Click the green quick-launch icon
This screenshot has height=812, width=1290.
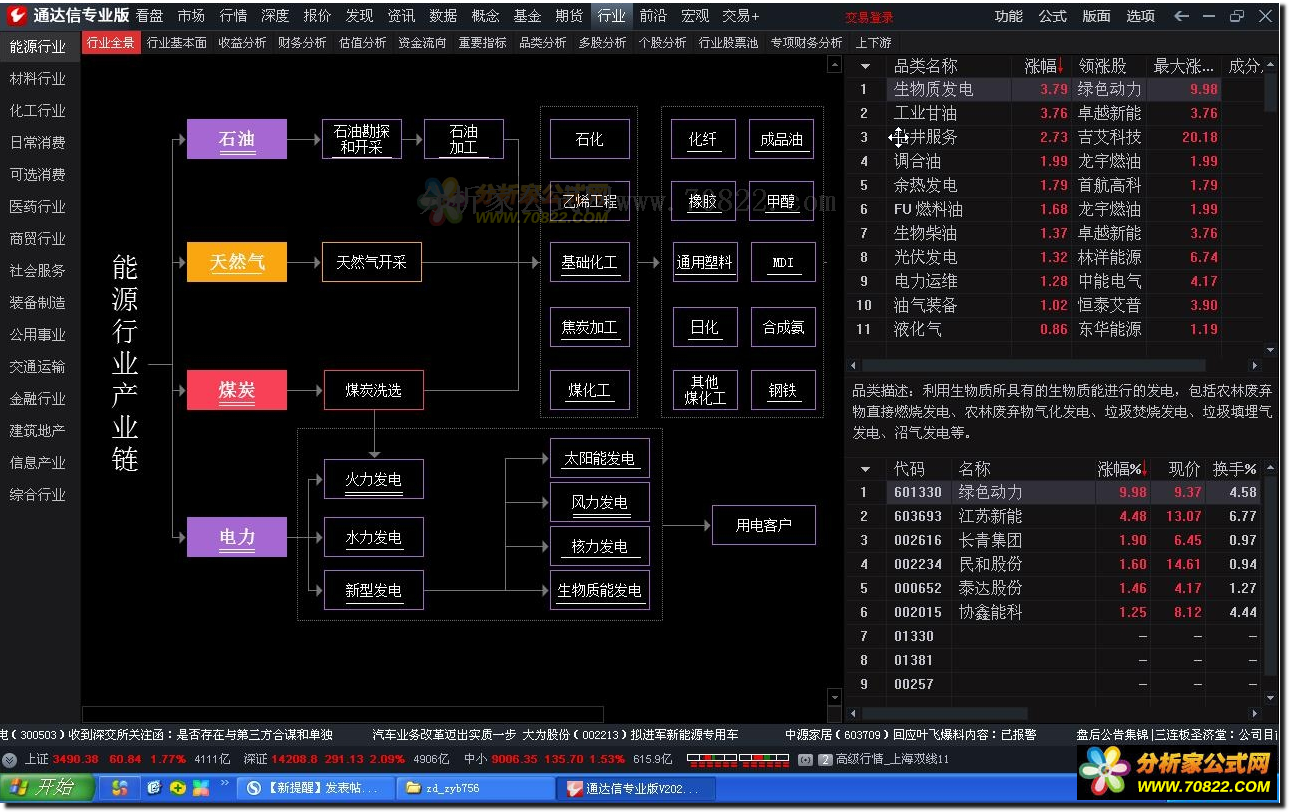tap(178, 788)
